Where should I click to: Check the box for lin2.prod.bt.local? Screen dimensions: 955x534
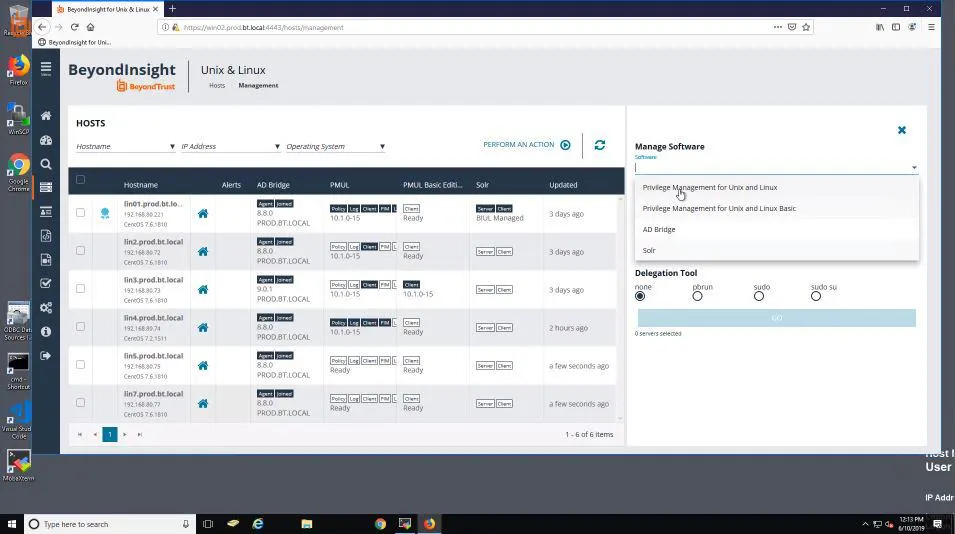[80, 250]
